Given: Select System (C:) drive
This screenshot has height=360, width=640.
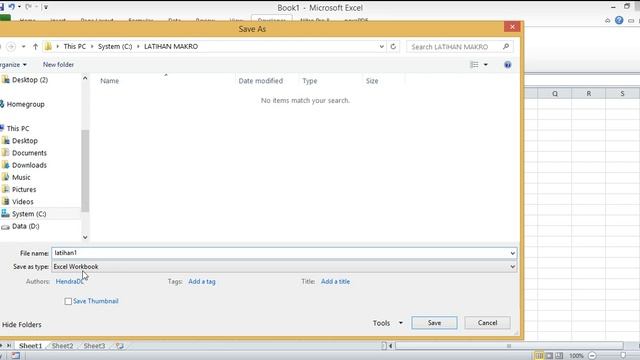Looking at the screenshot, I should point(29,214).
